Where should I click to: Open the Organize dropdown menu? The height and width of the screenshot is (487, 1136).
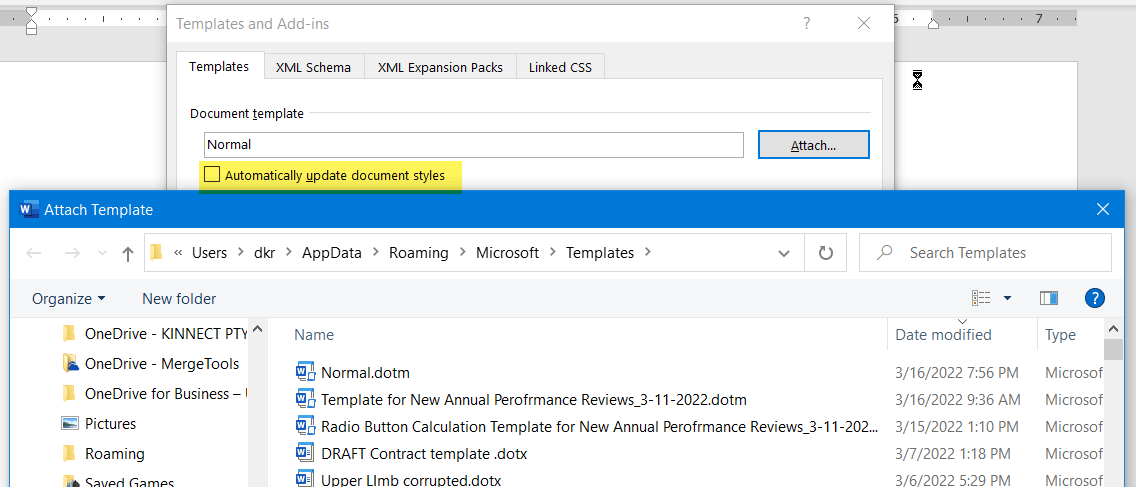(69, 299)
